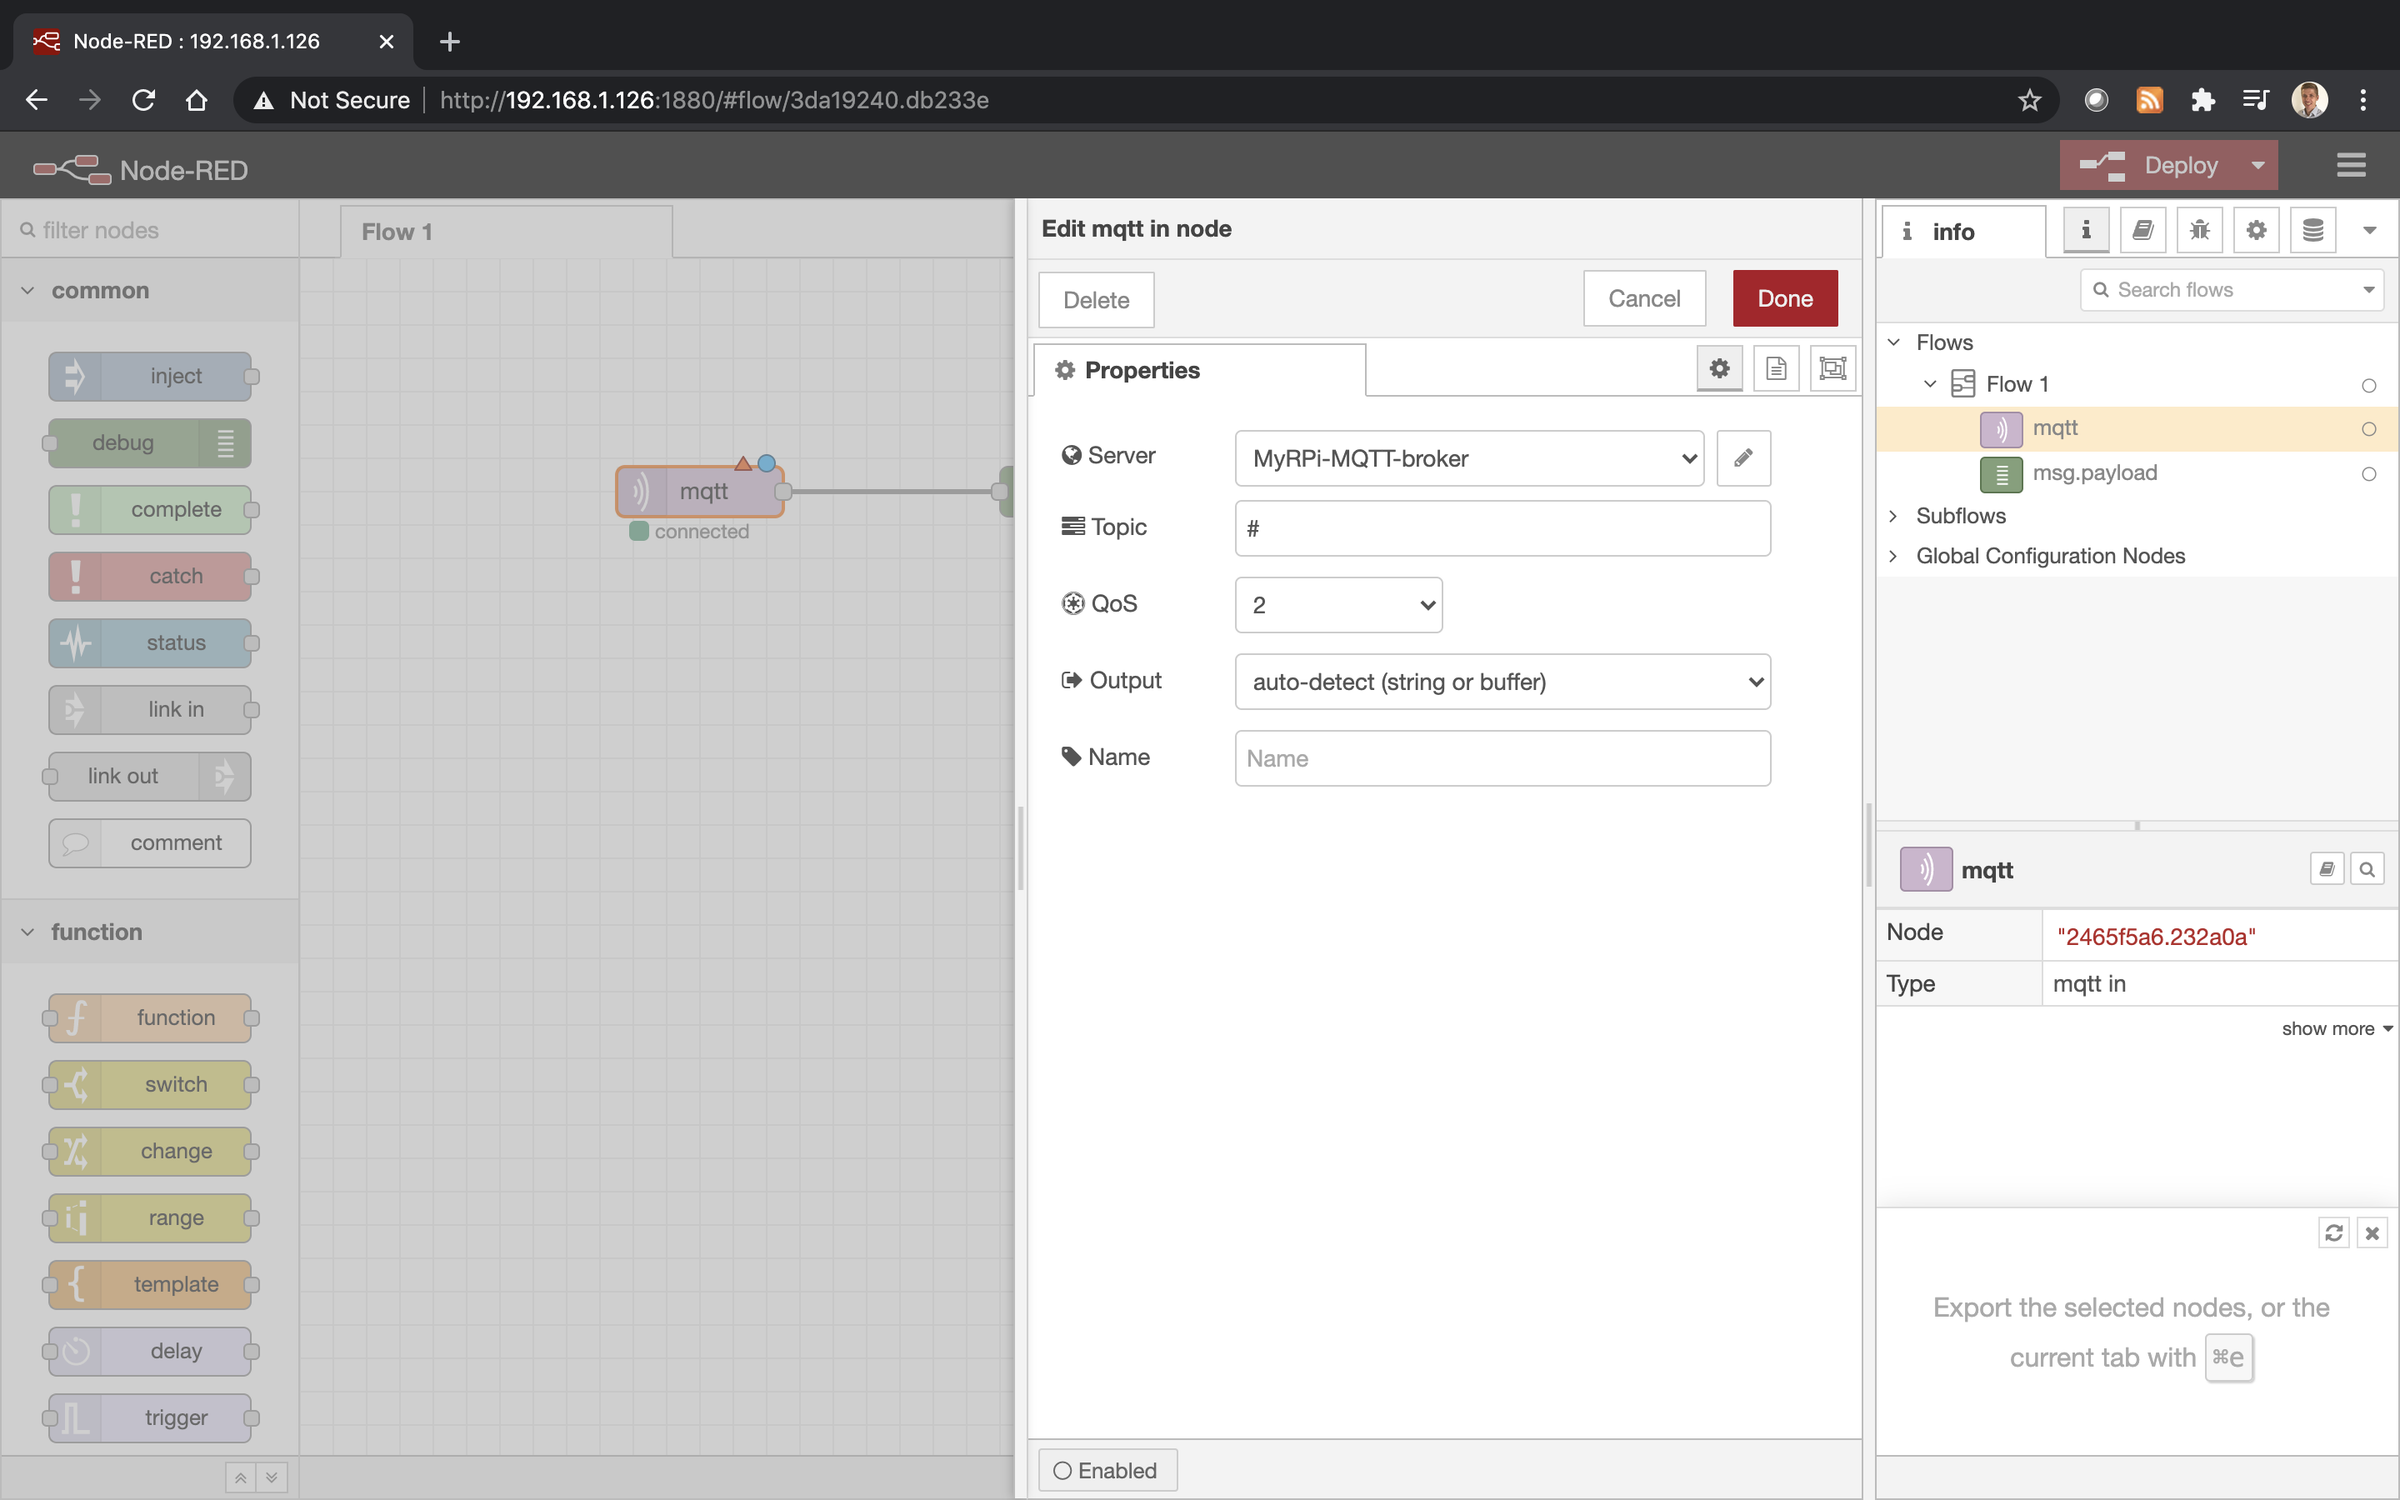
Task: Click the Done button
Action: (1784, 297)
